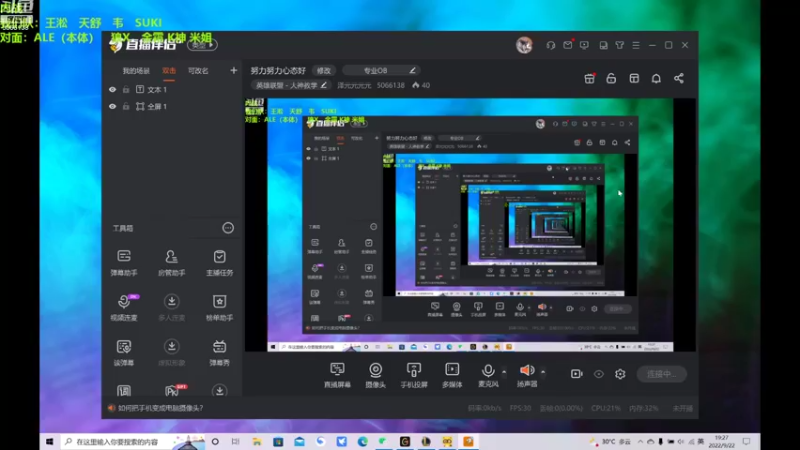Edit the 专业OB field pencil

point(412,70)
